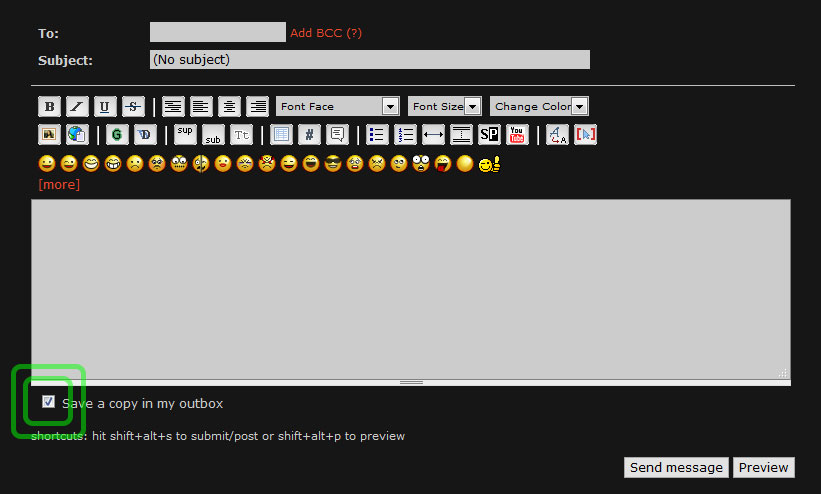Apply shadow effect (blue D)
The width and height of the screenshot is (821, 494).
tap(145, 135)
